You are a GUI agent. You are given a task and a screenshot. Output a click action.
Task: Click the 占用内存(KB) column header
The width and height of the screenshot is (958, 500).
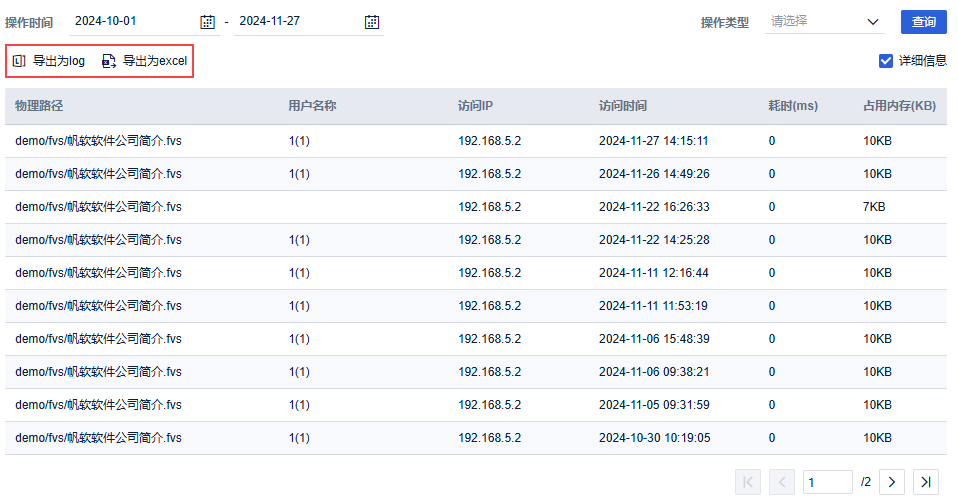pos(899,106)
